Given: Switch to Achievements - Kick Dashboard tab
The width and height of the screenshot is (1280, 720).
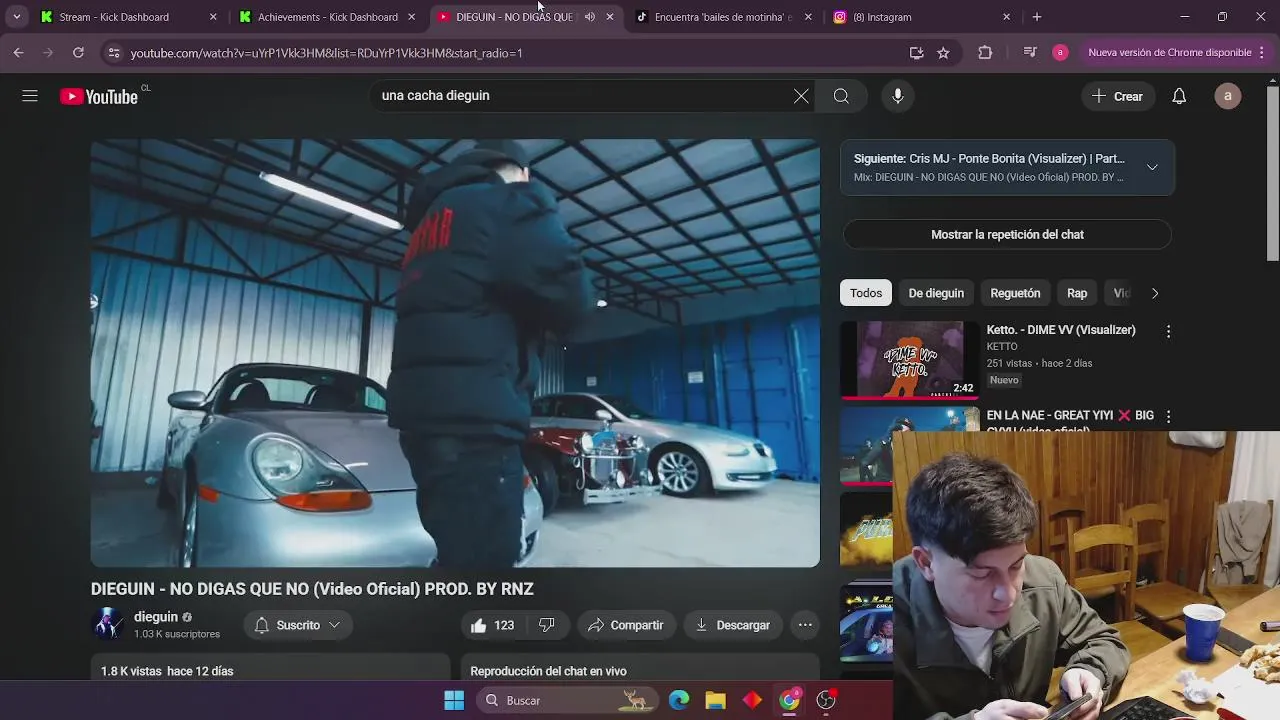Looking at the screenshot, I should pos(328,17).
